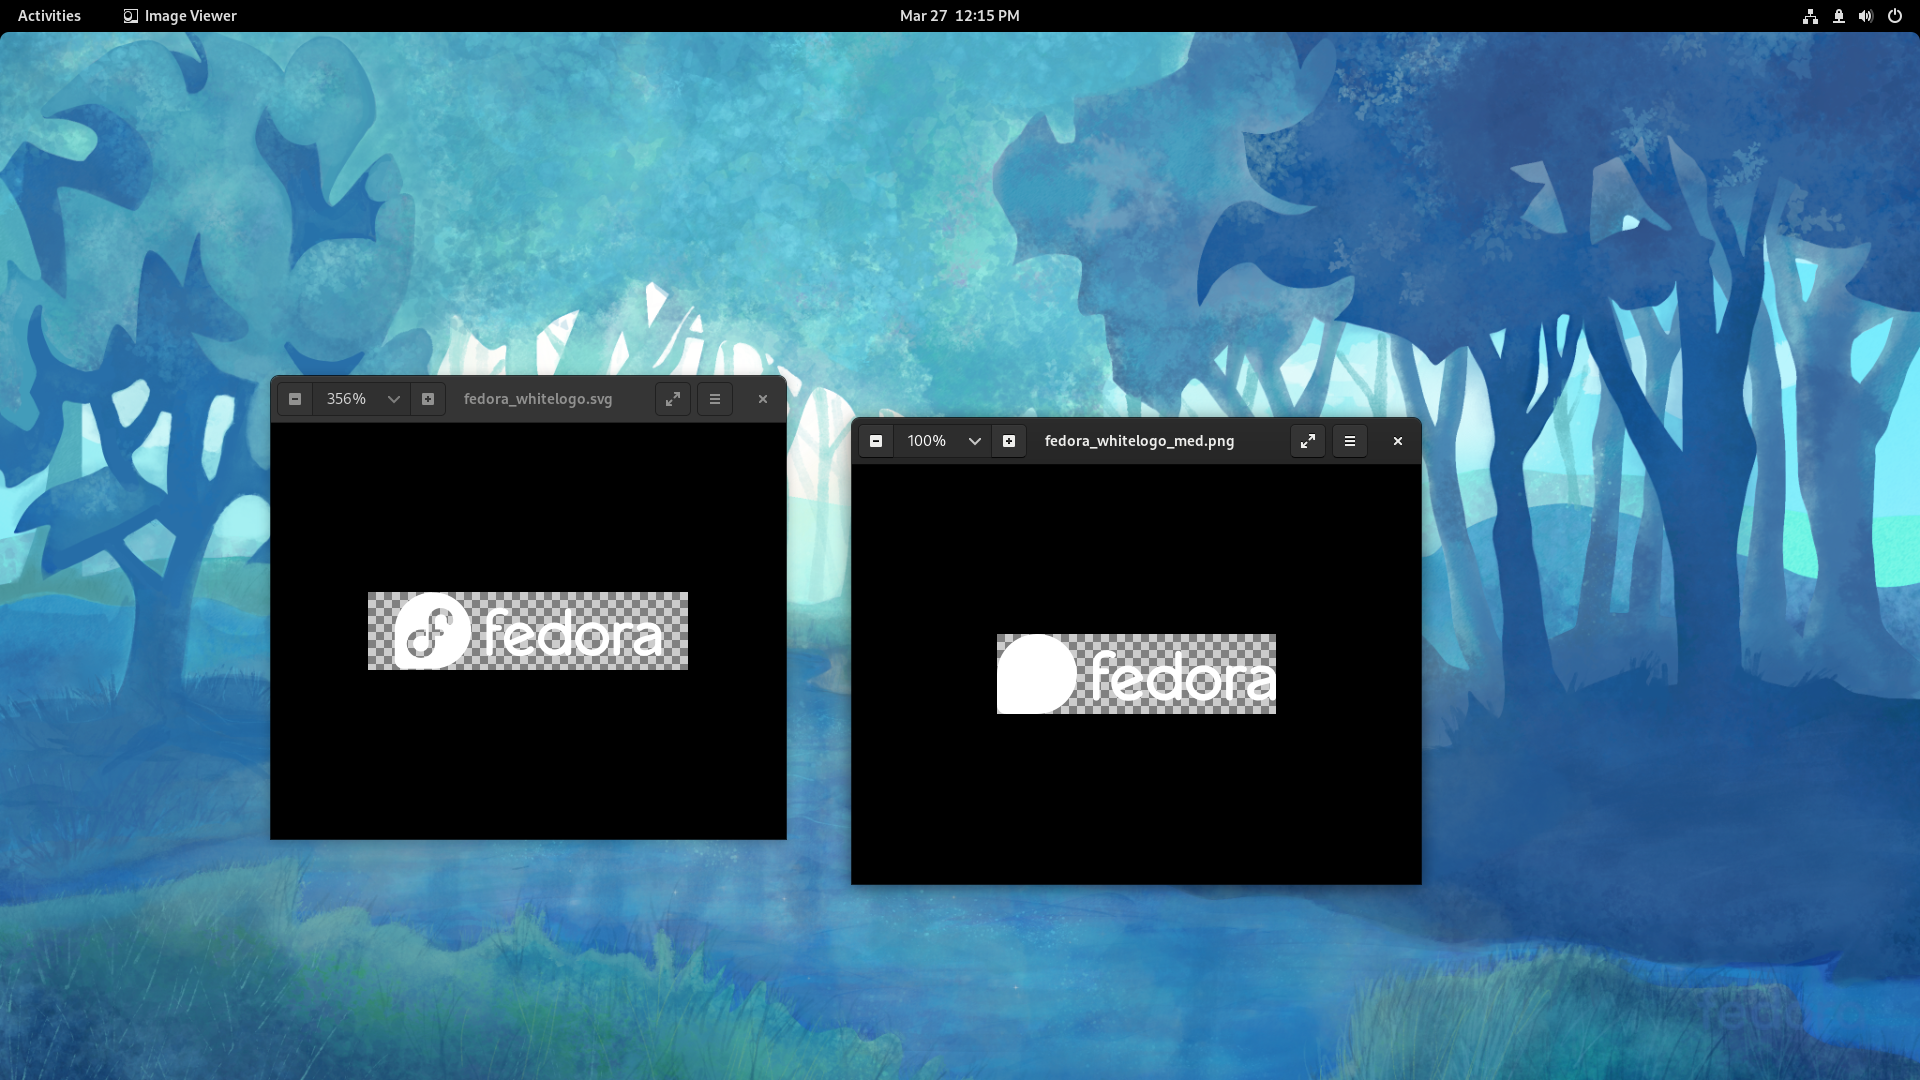
Task: Zoom in on fedora_whitelogo.svg window
Action: point(428,399)
